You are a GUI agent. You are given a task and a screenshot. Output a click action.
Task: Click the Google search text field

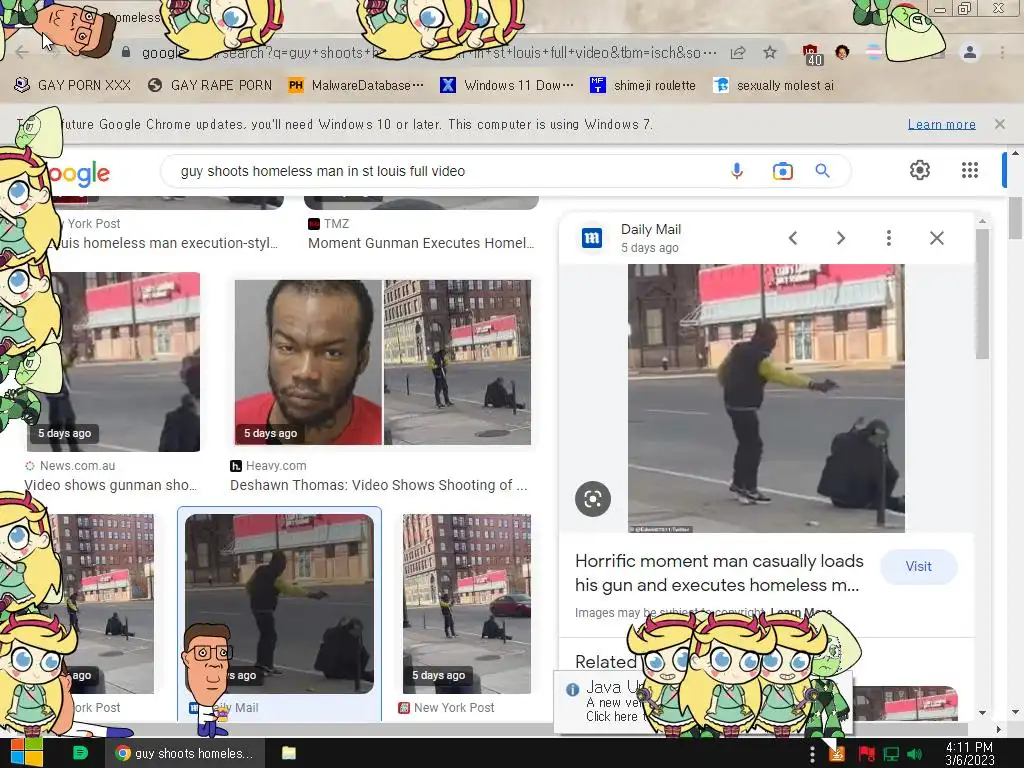pos(444,171)
